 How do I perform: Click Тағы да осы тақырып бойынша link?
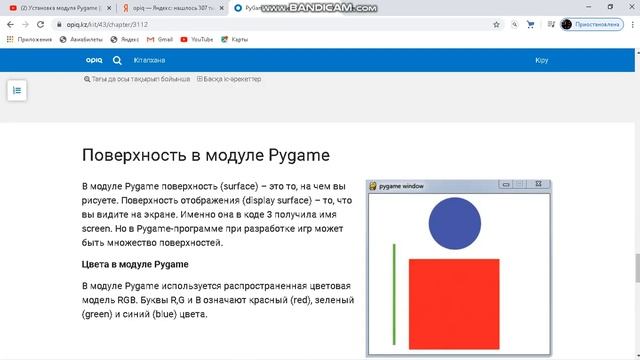coord(137,79)
